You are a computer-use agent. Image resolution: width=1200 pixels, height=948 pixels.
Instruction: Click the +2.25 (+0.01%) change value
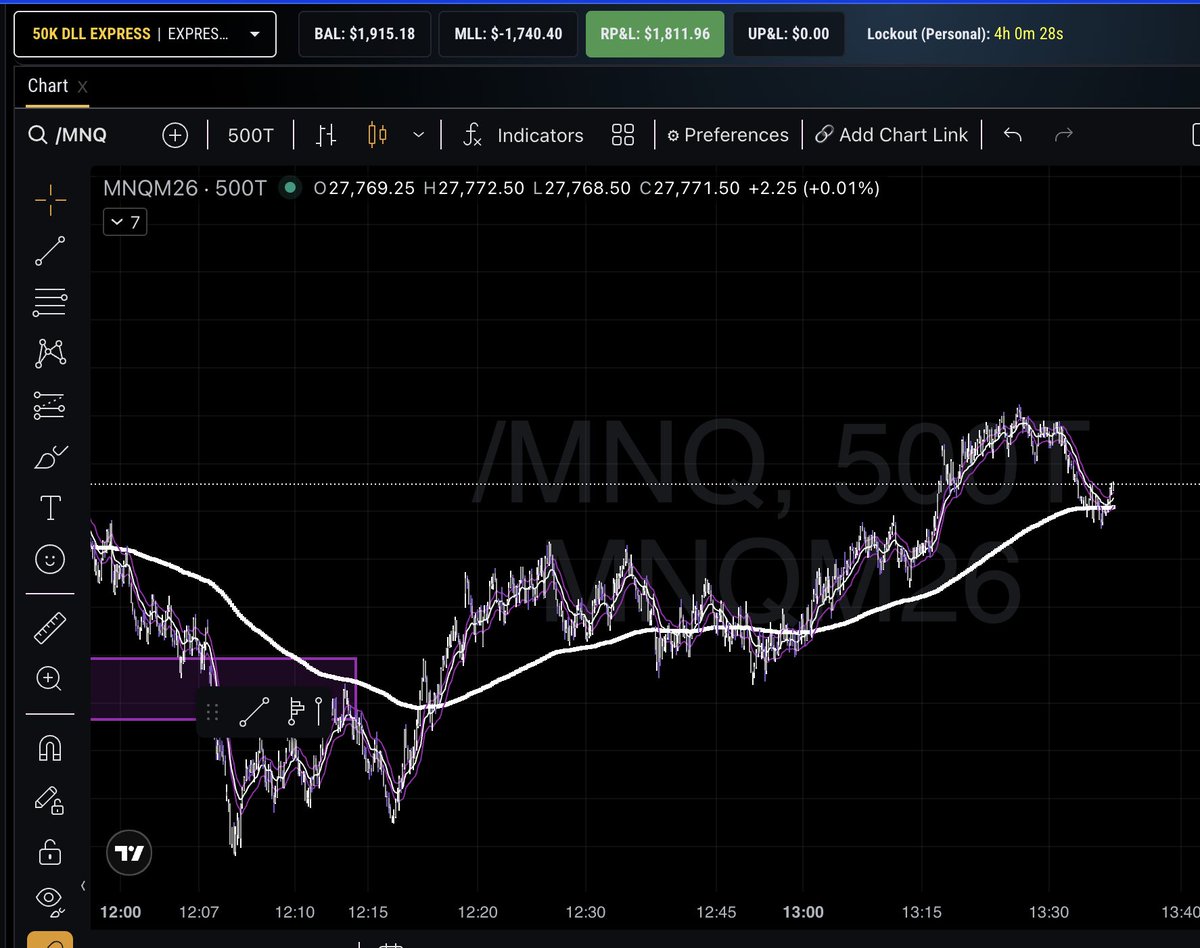click(x=814, y=187)
